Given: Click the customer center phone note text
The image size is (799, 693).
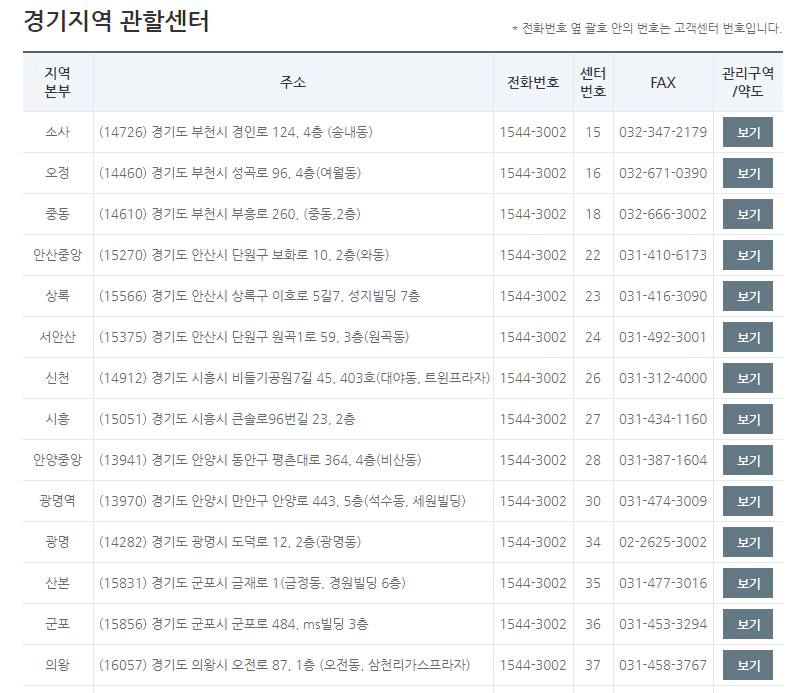Looking at the screenshot, I should 647,28.
